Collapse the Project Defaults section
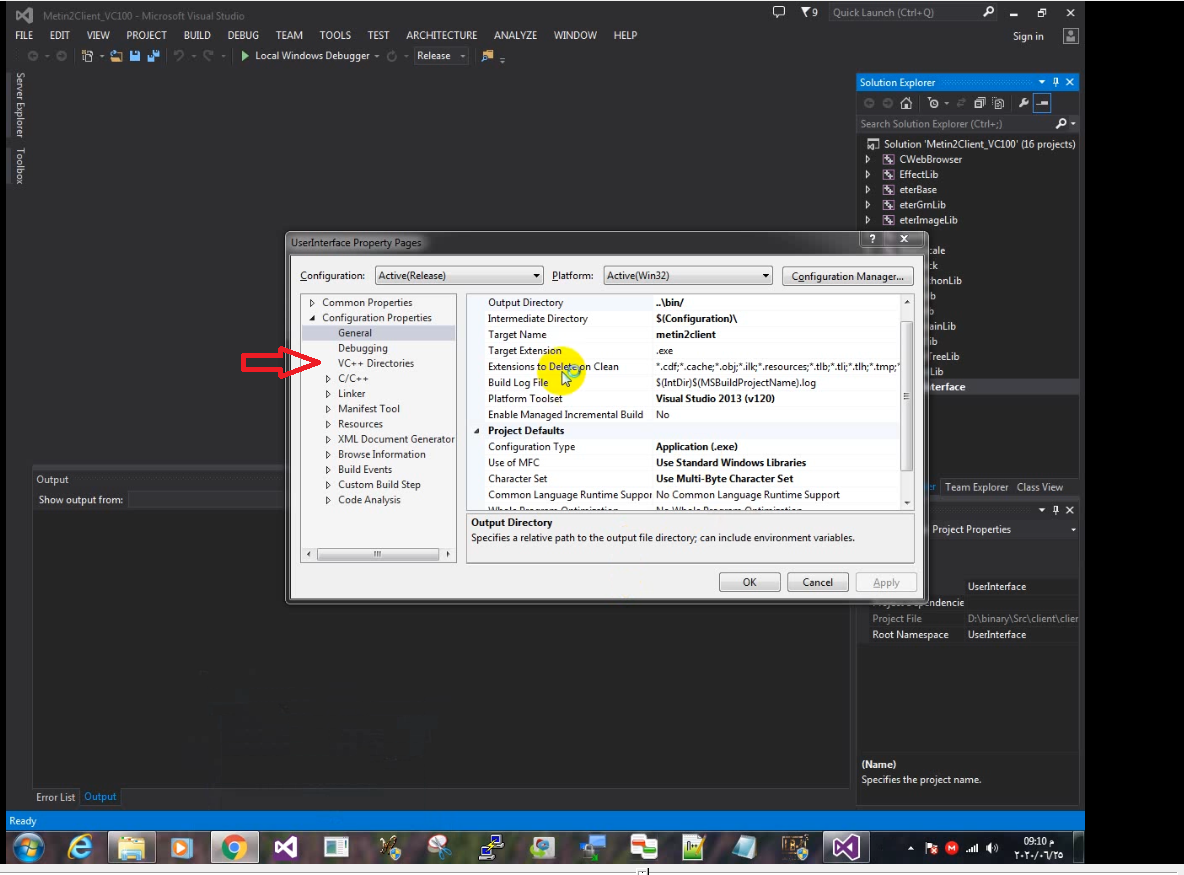Viewport: 1184px width, 875px height. (x=476, y=431)
